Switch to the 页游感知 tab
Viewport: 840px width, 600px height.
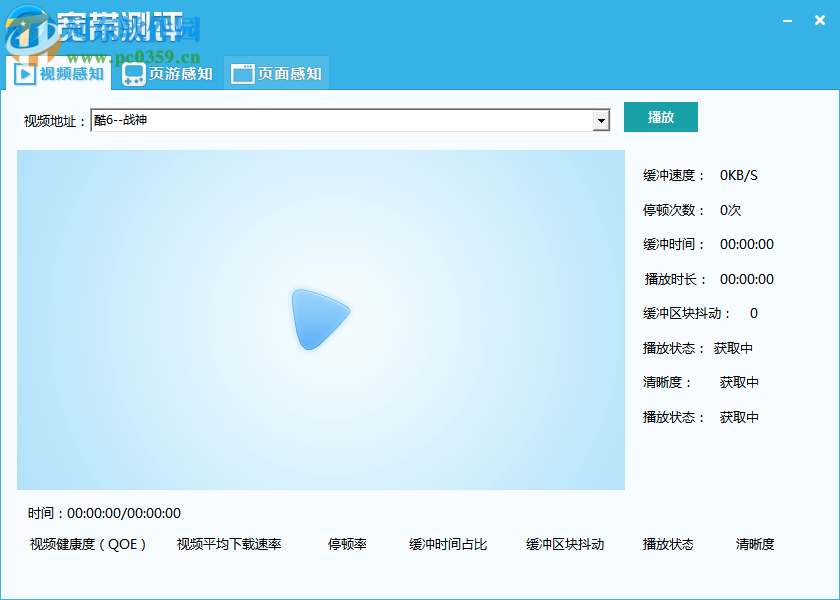167,73
